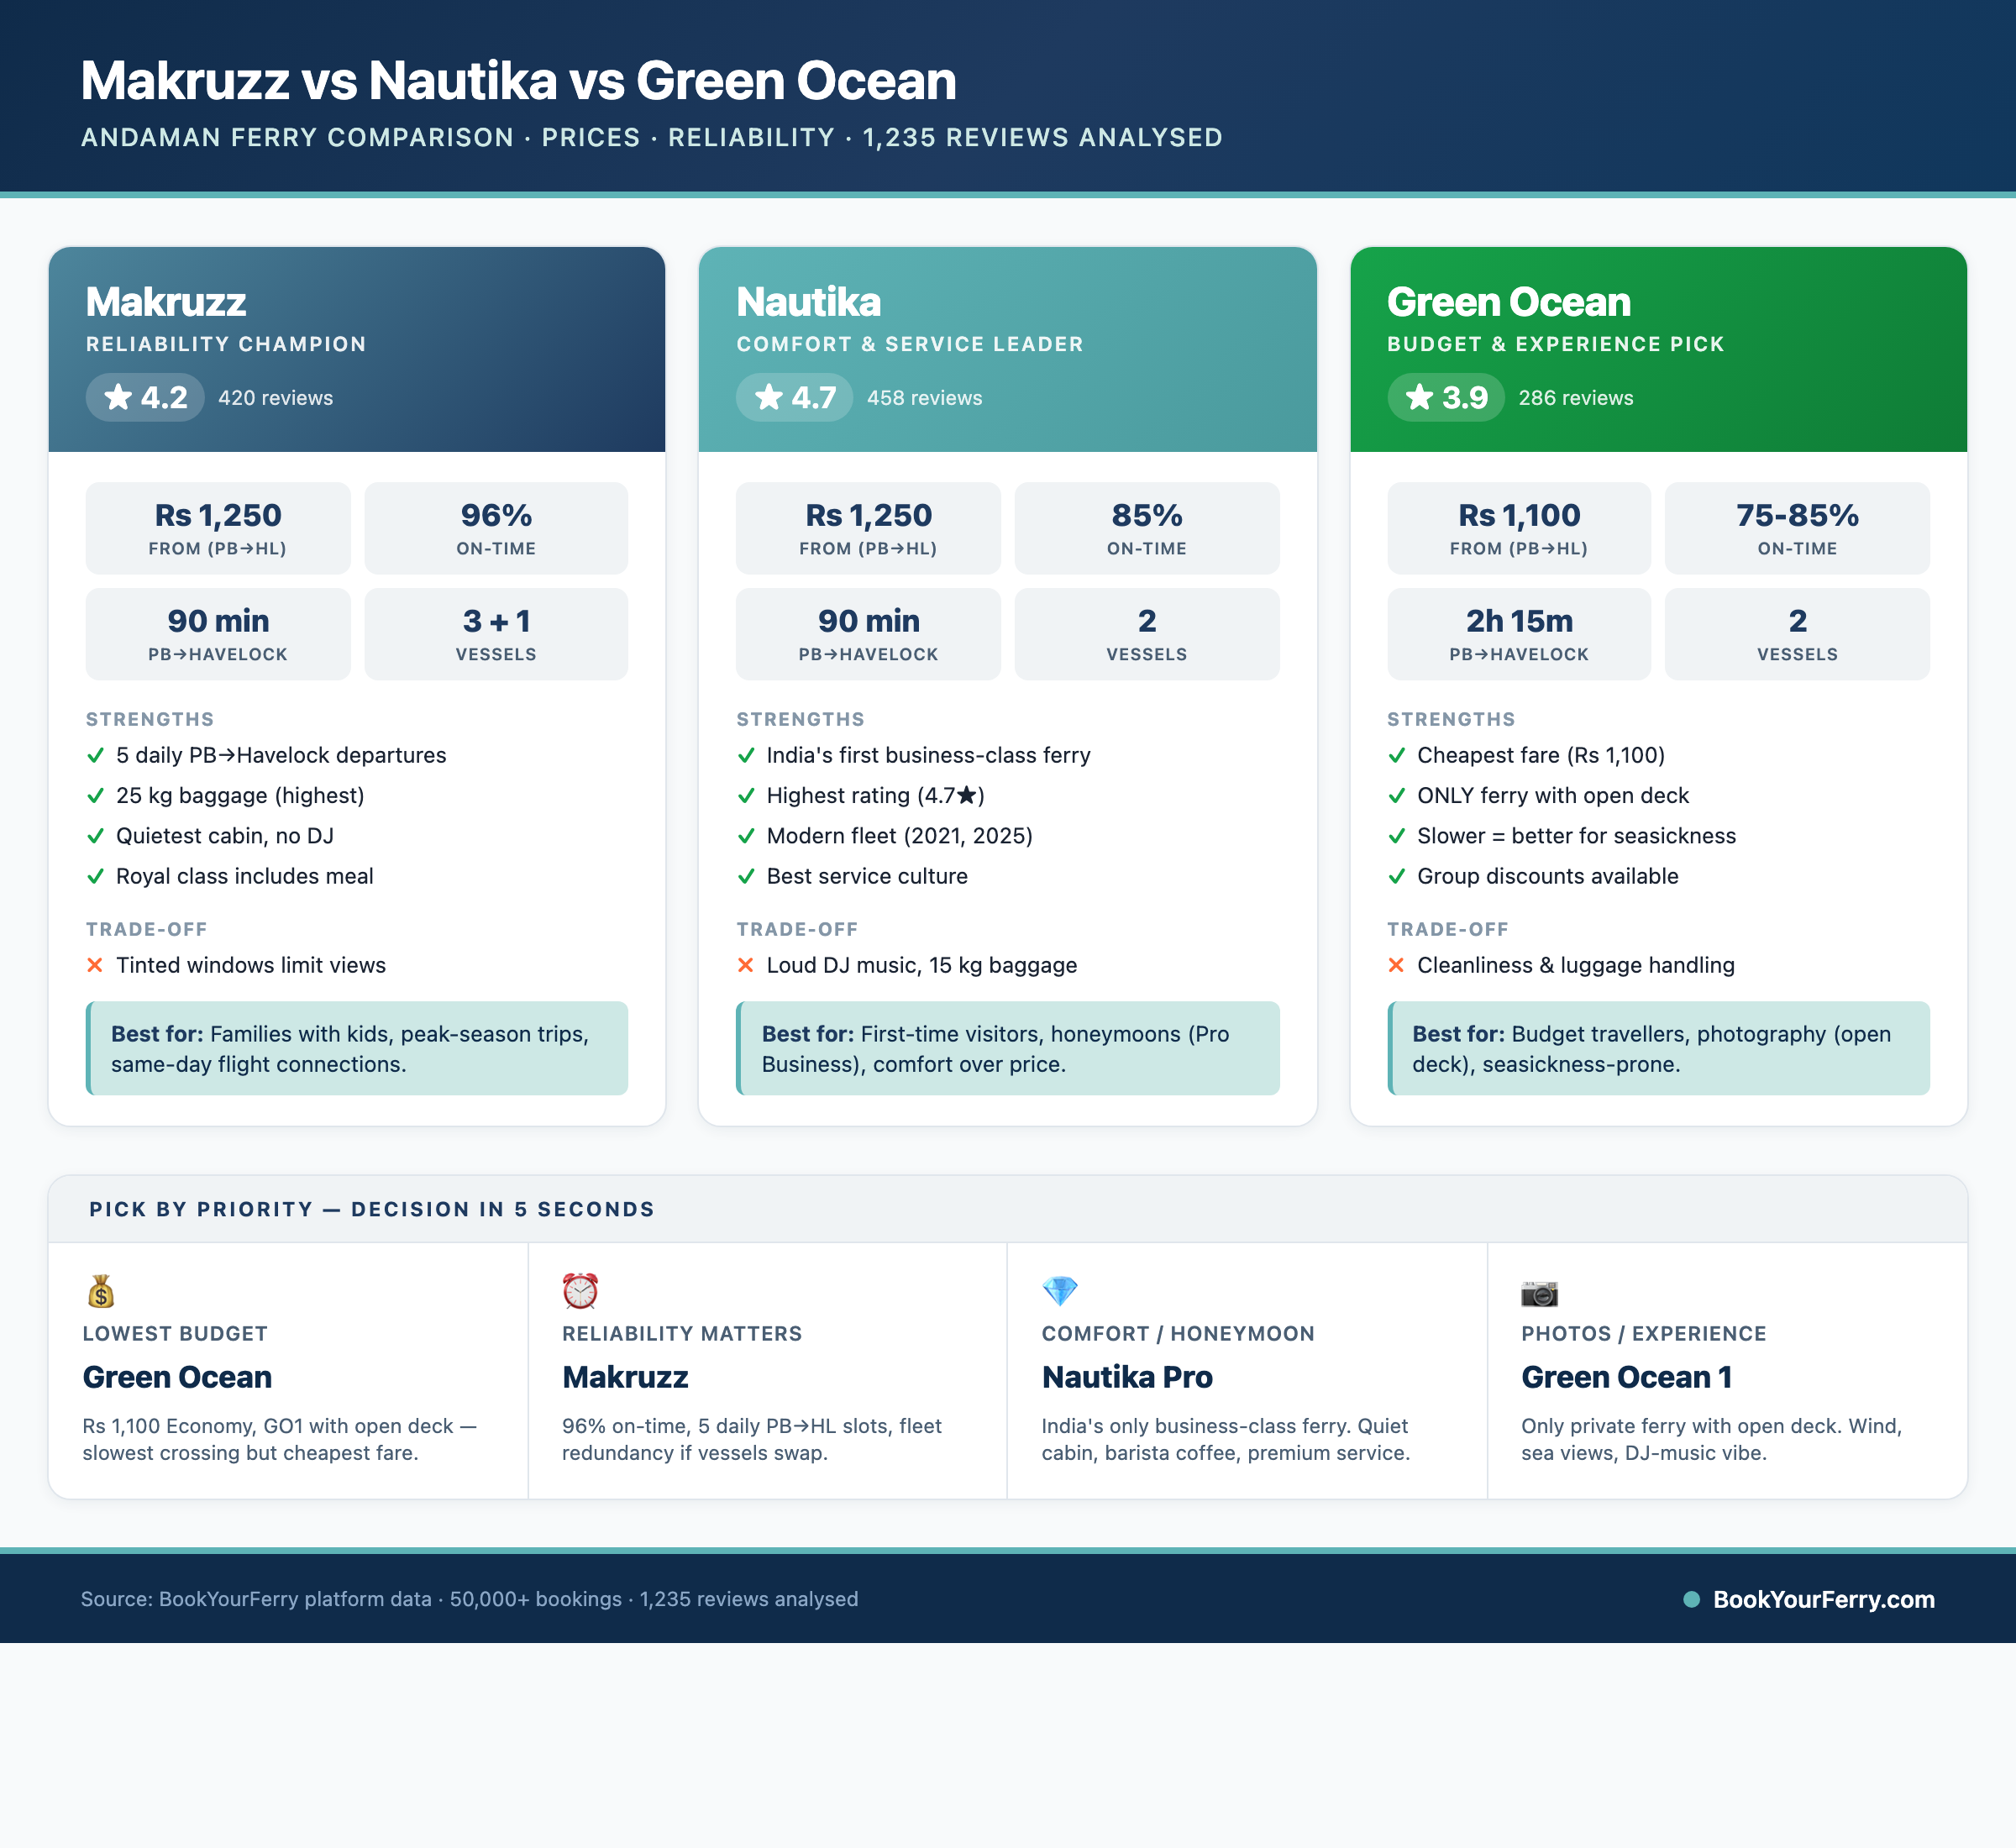This screenshot has width=2016, height=1848.
Task: Click the 'Comfort & Service Leader' subtitle
Action: click(x=910, y=344)
